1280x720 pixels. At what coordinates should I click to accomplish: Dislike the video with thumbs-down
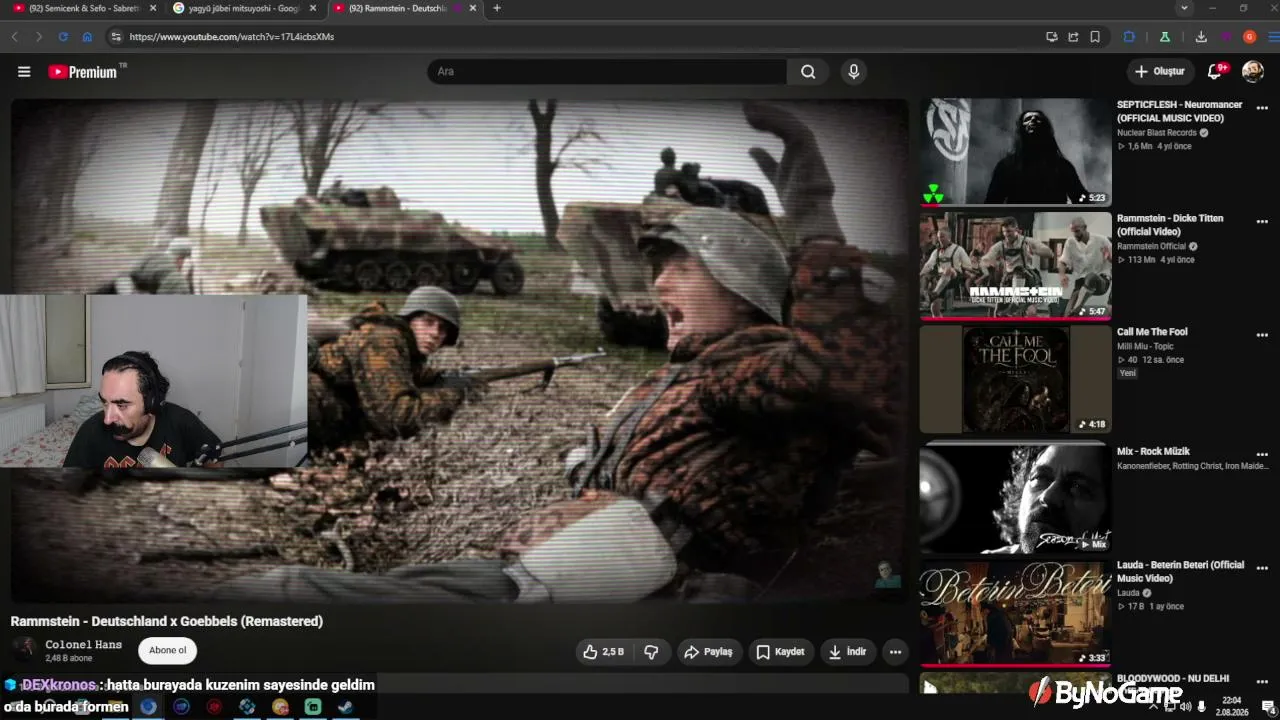(651, 652)
